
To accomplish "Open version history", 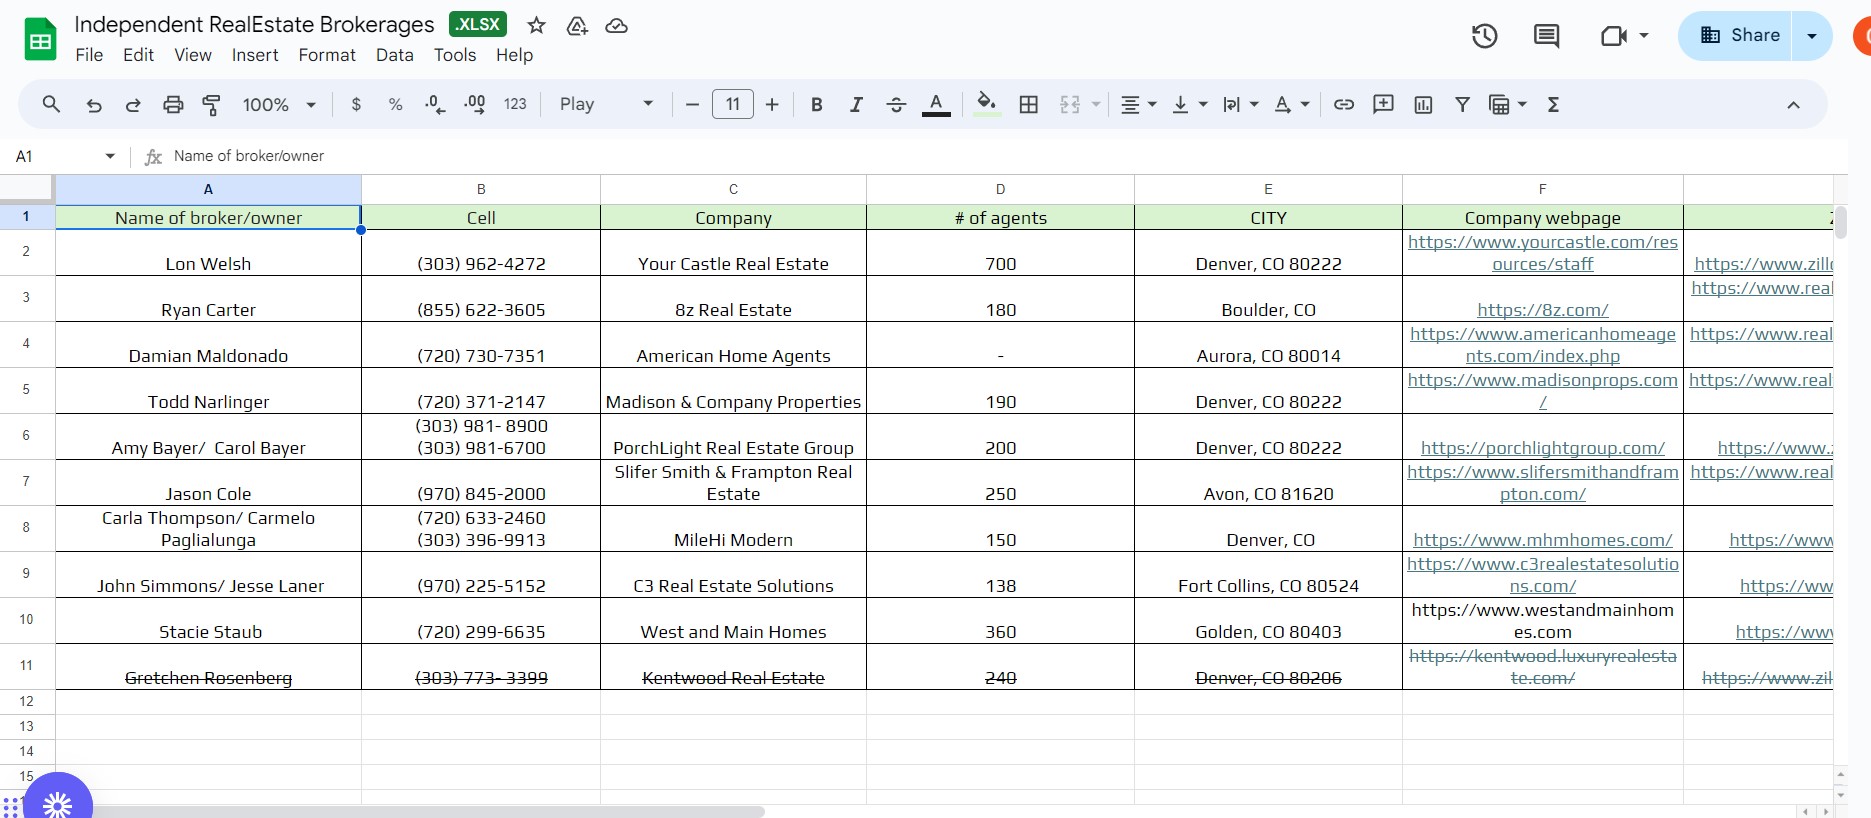I will [1484, 36].
